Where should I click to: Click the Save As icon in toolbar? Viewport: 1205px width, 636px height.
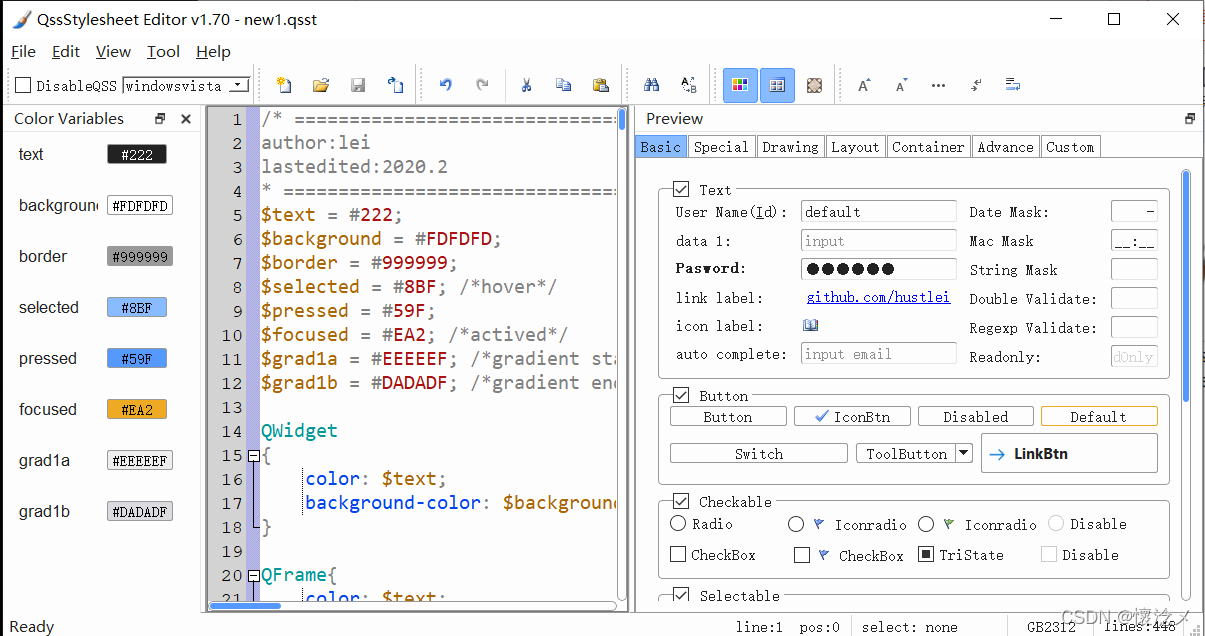click(396, 86)
